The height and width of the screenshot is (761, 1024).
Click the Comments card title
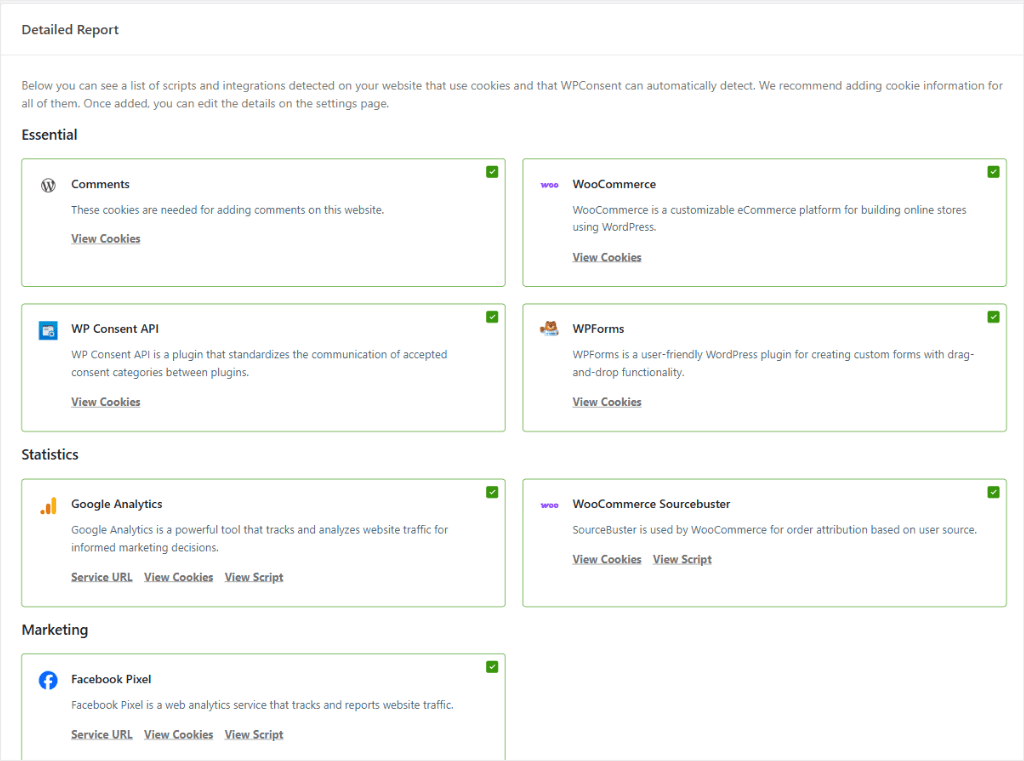(x=100, y=184)
